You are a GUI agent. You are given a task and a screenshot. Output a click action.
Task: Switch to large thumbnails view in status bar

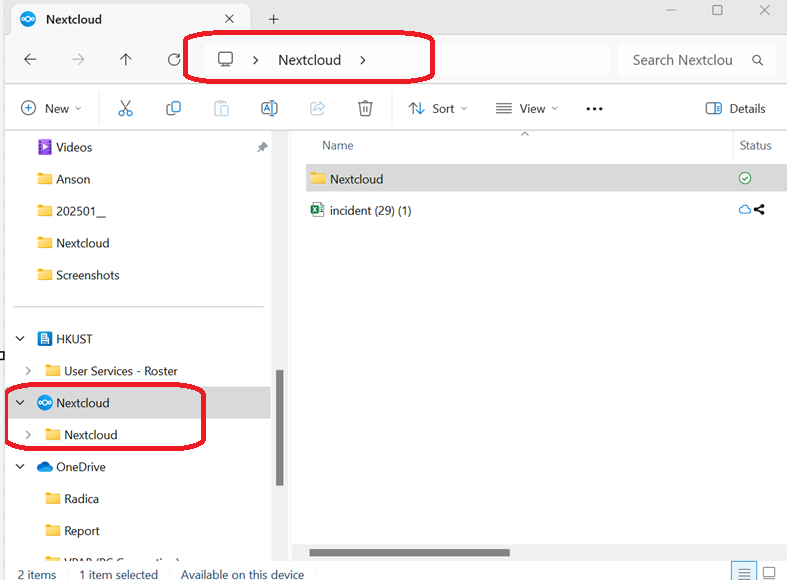(769, 572)
